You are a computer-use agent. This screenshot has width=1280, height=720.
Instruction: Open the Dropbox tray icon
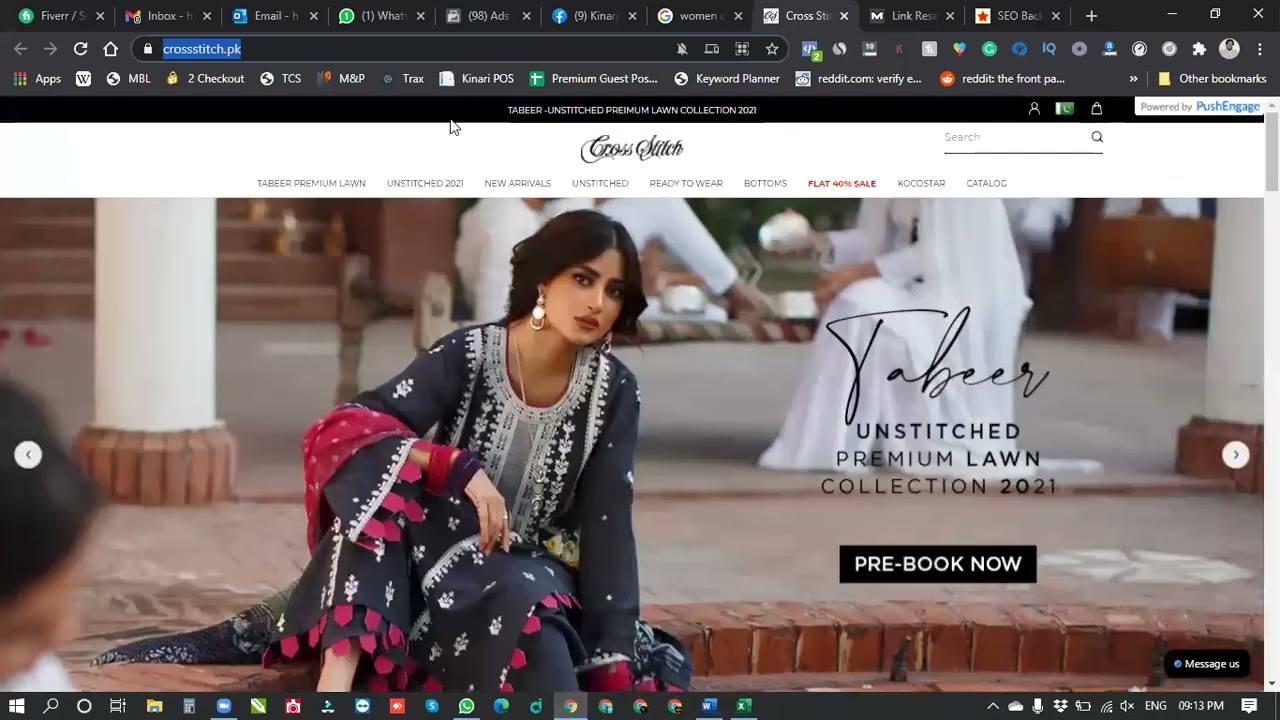click(1061, 706)
